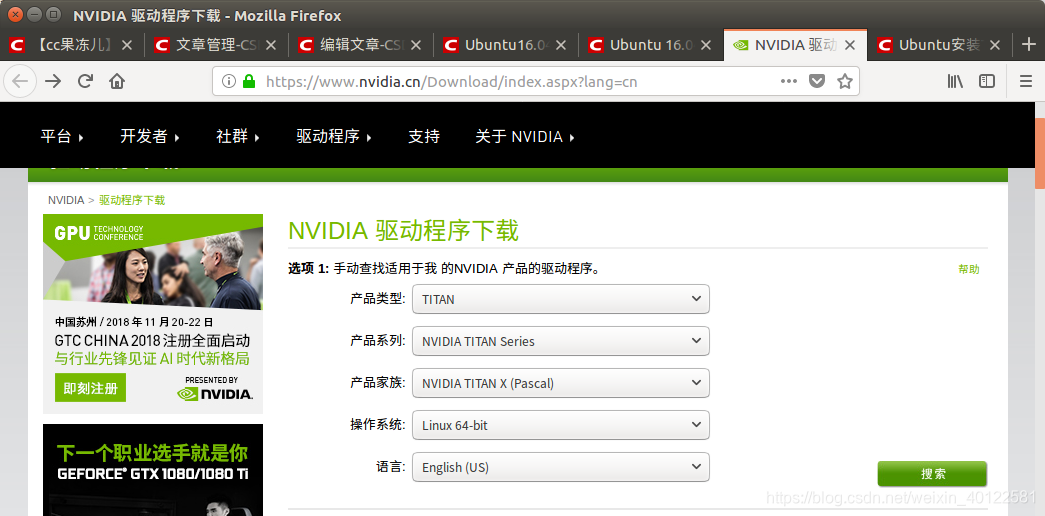Expand the 驱动程序 navigation menu
Viewport: 1045px width, 516px height.
pyautogui.click(x=334, y=137)
